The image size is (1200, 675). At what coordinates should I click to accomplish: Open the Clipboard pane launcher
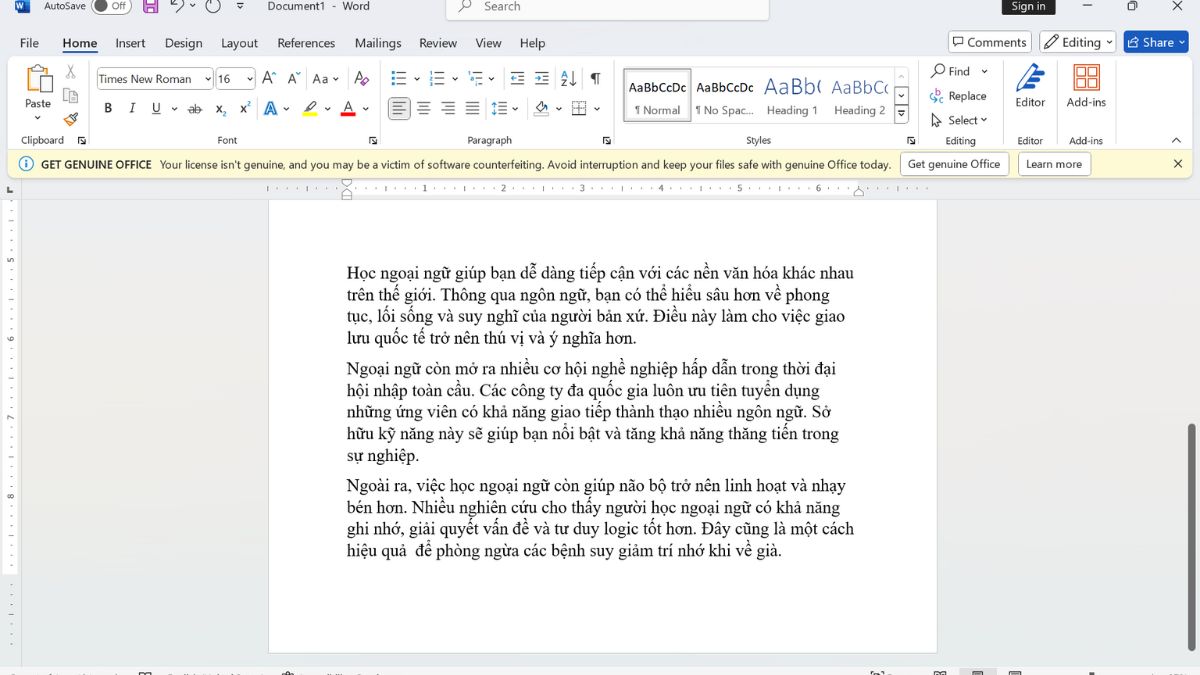pyautogui.click(x=82, y=141)
